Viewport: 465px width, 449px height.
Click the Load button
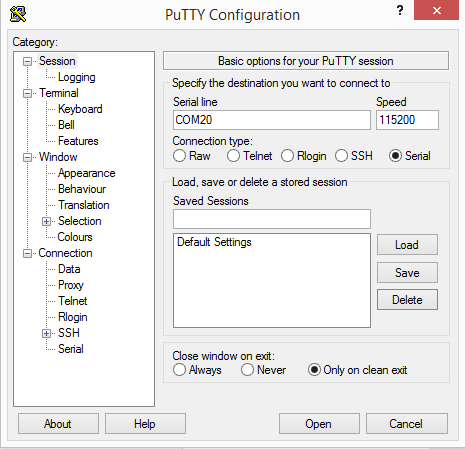407,245
